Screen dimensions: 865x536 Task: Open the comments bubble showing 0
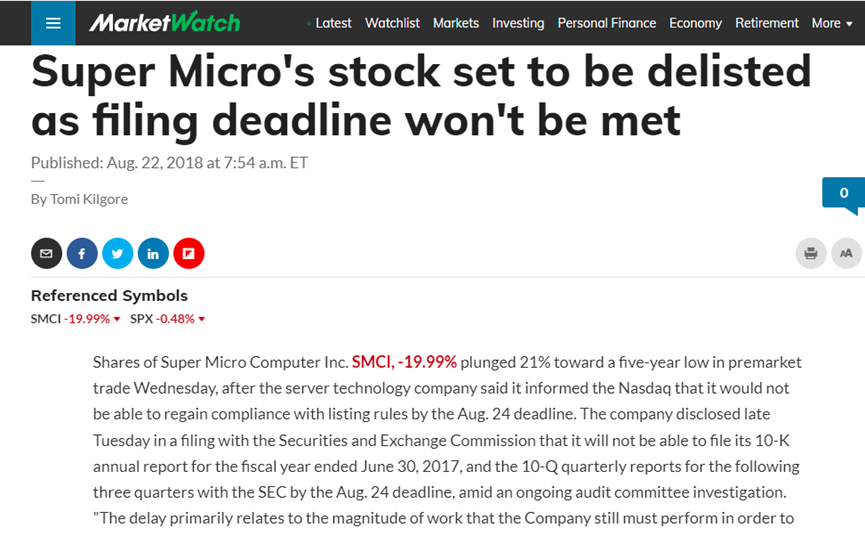(x=843, y=195)
